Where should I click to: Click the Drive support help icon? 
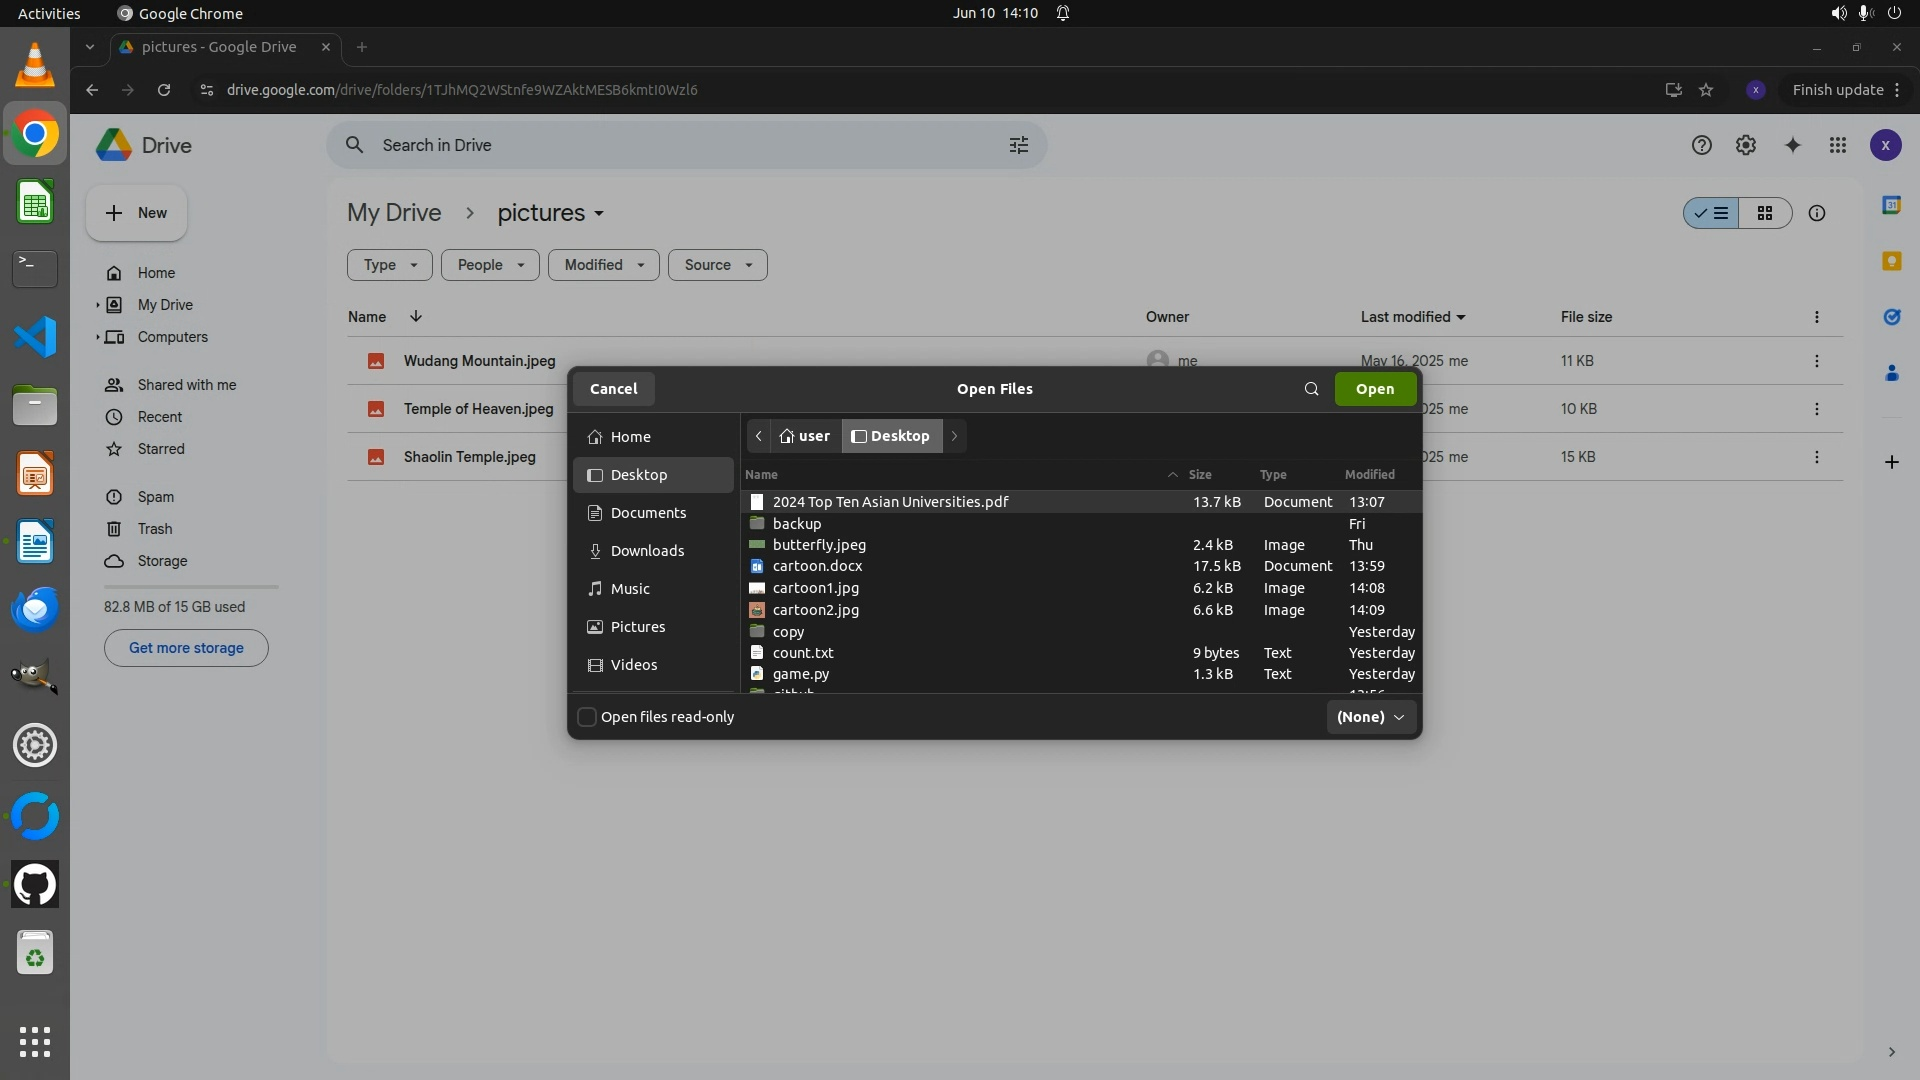click(1701, 145)
